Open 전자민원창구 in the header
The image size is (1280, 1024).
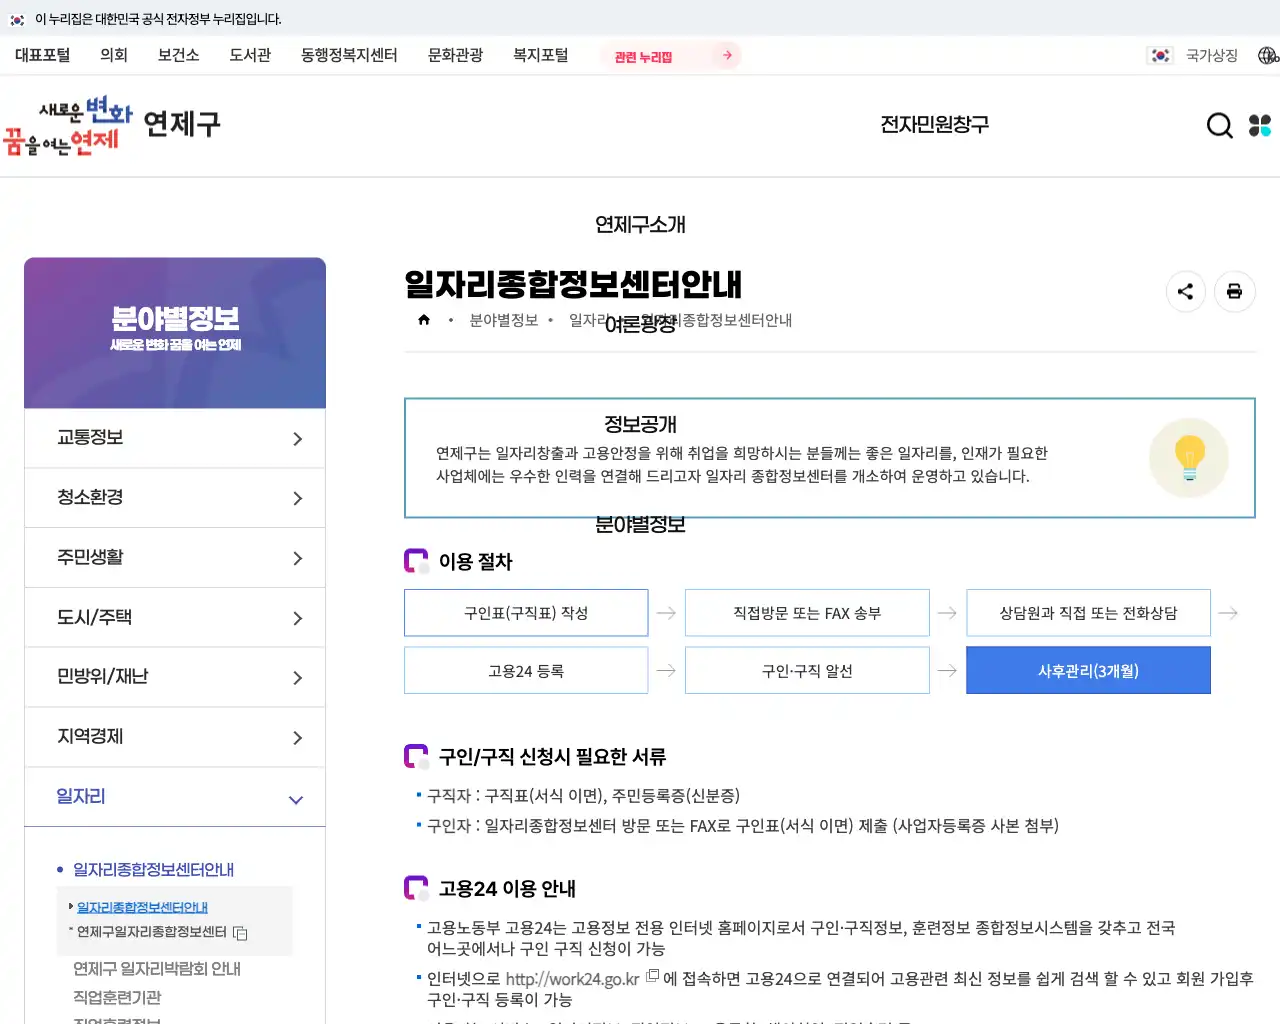coord(934,124)
